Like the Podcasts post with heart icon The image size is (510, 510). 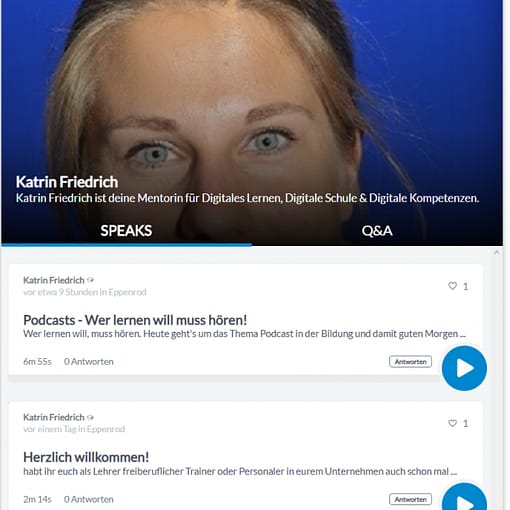click(452, 286)
